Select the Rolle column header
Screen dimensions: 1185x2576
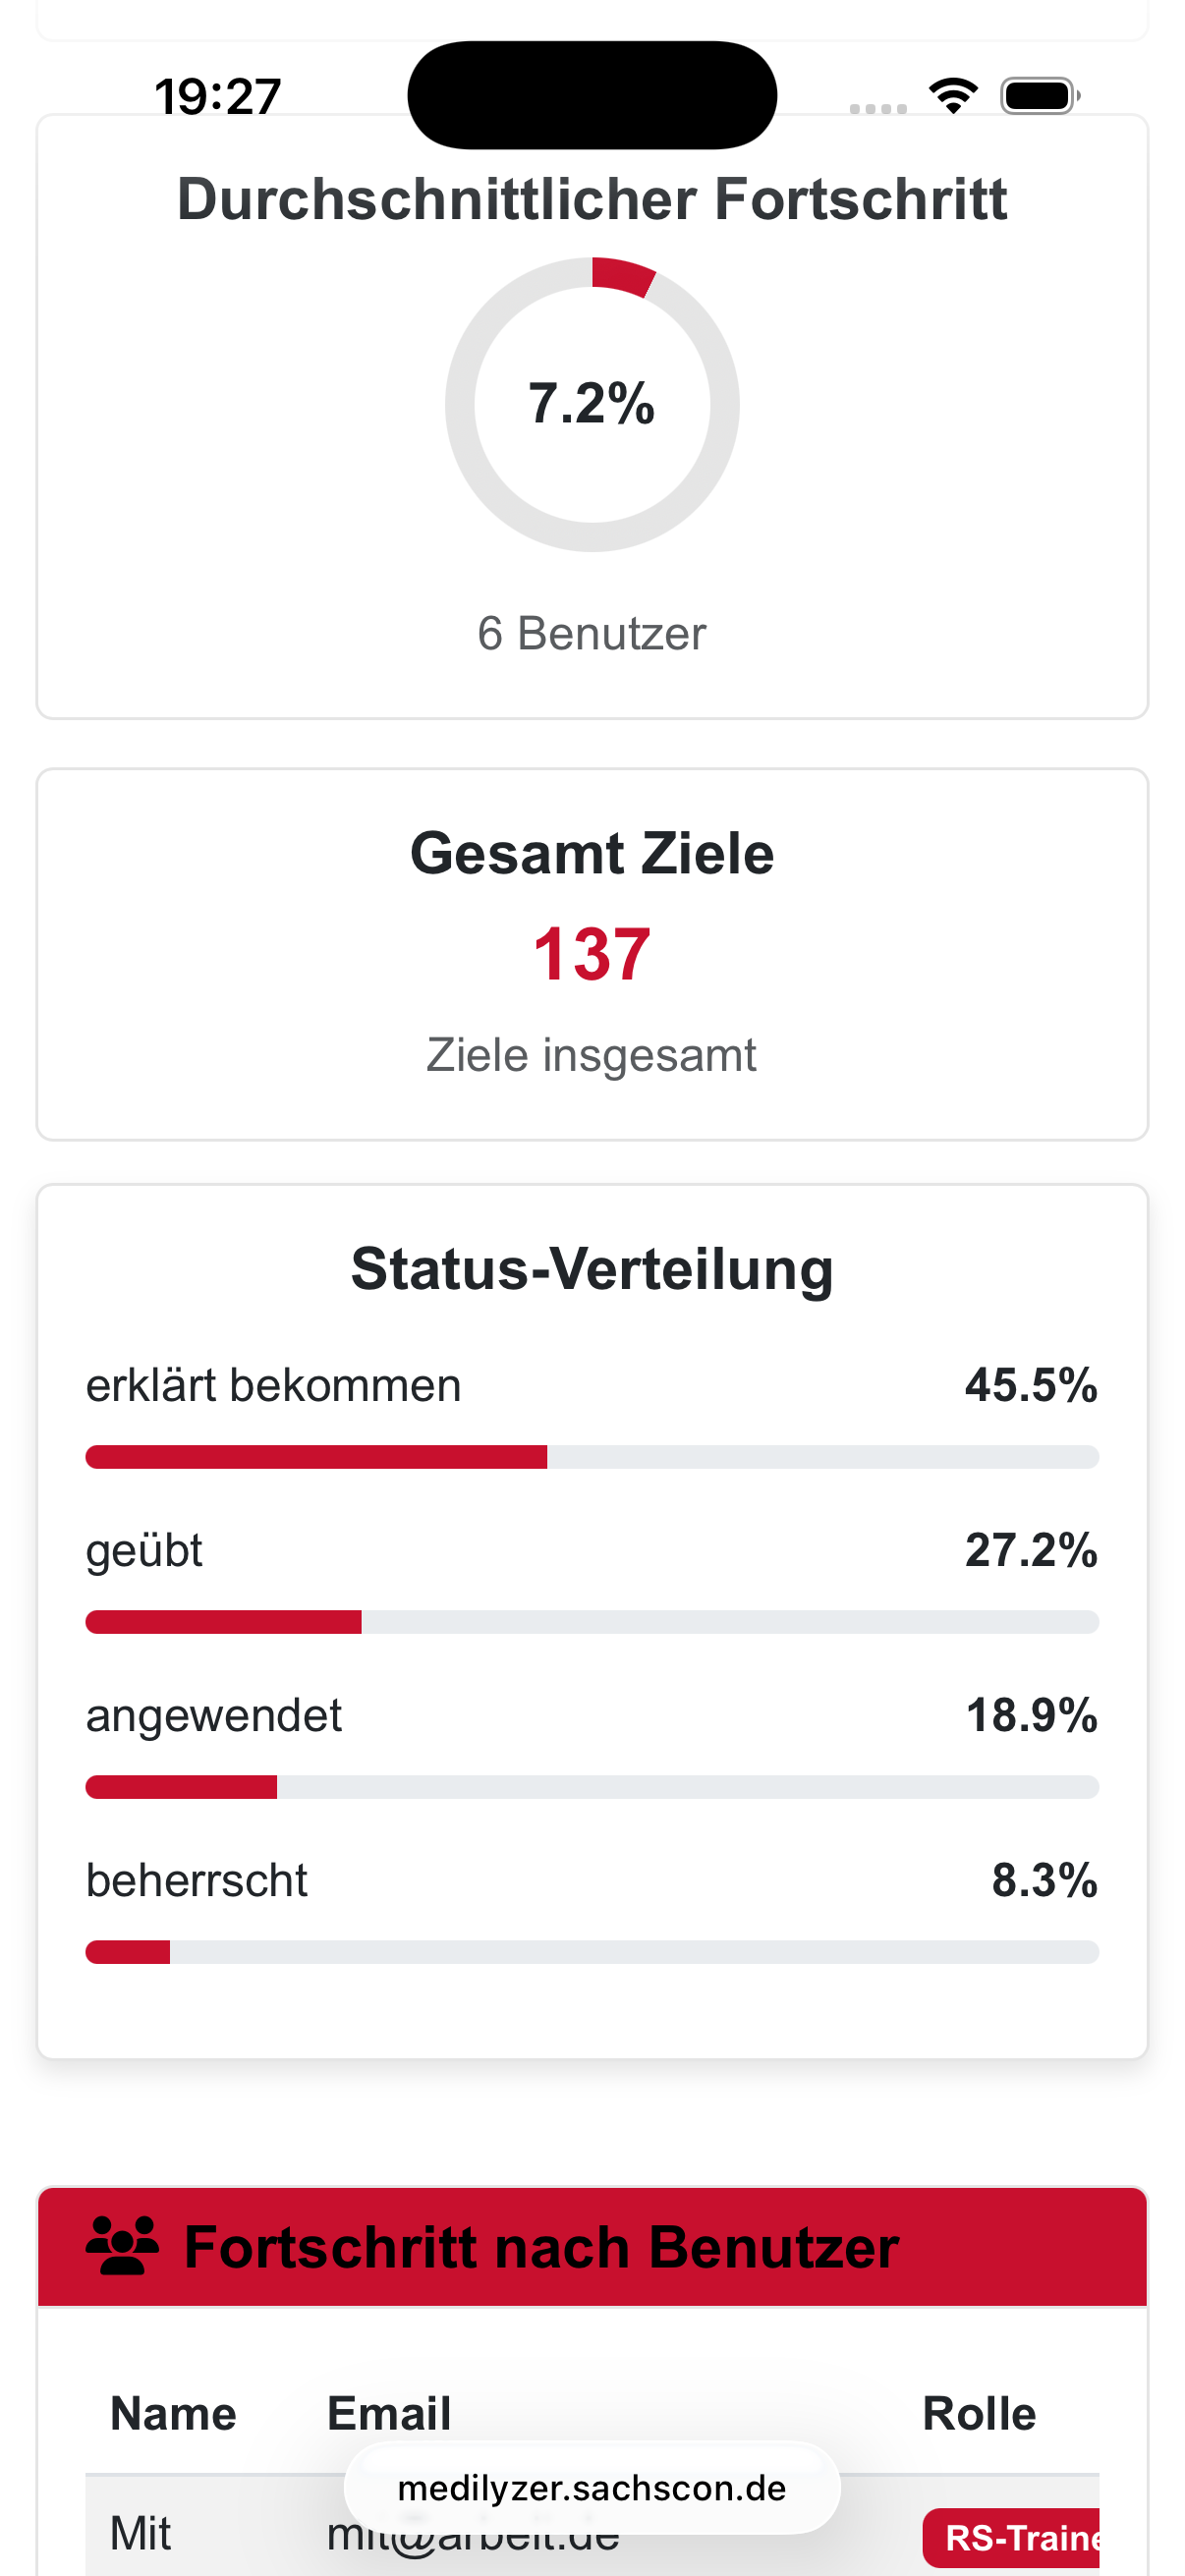978,2413
